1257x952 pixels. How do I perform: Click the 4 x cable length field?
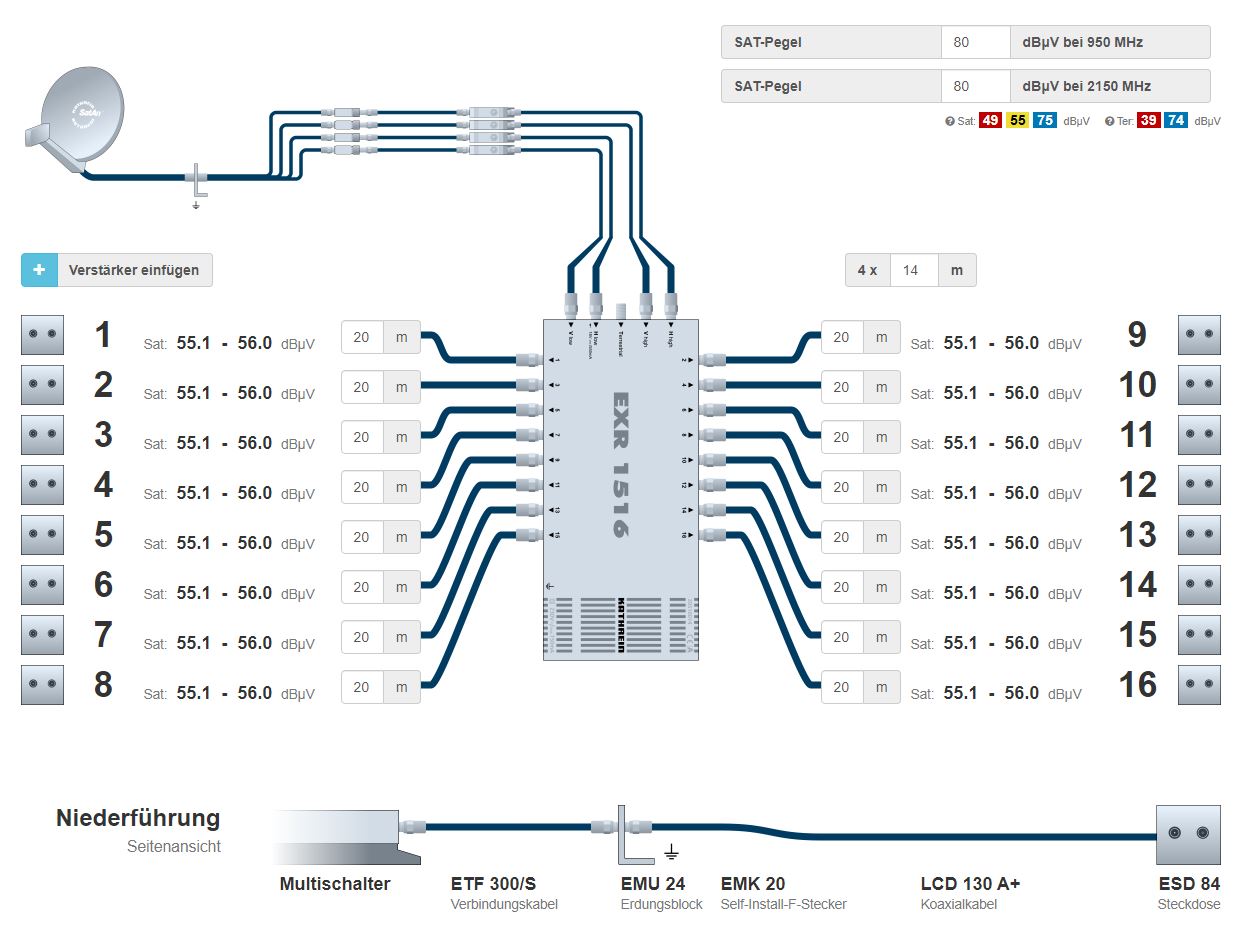913,270
